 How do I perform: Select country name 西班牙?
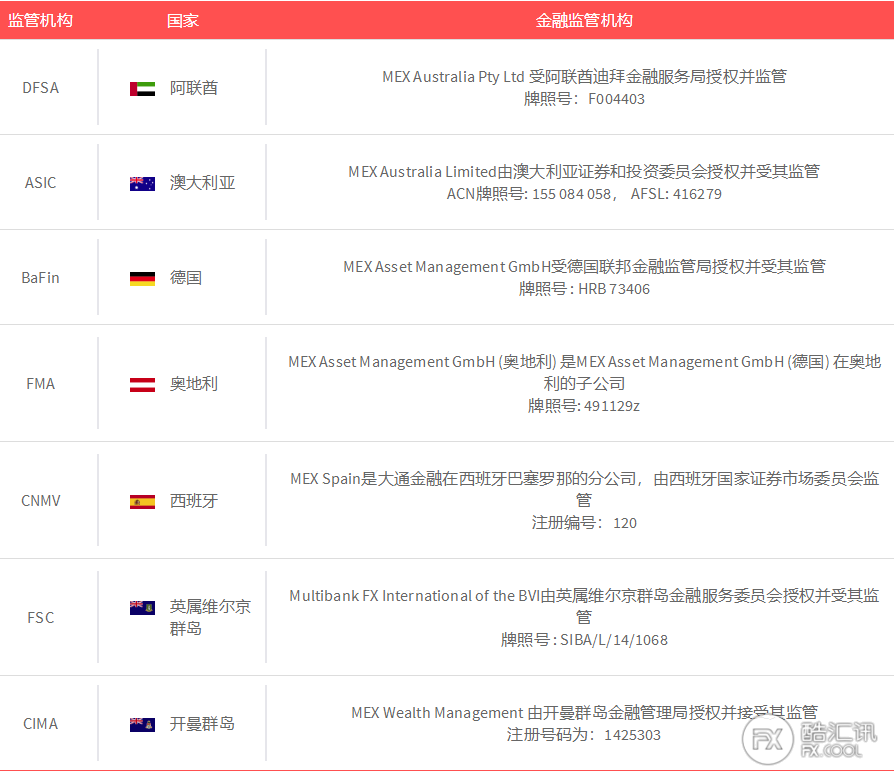pos(194,500)
